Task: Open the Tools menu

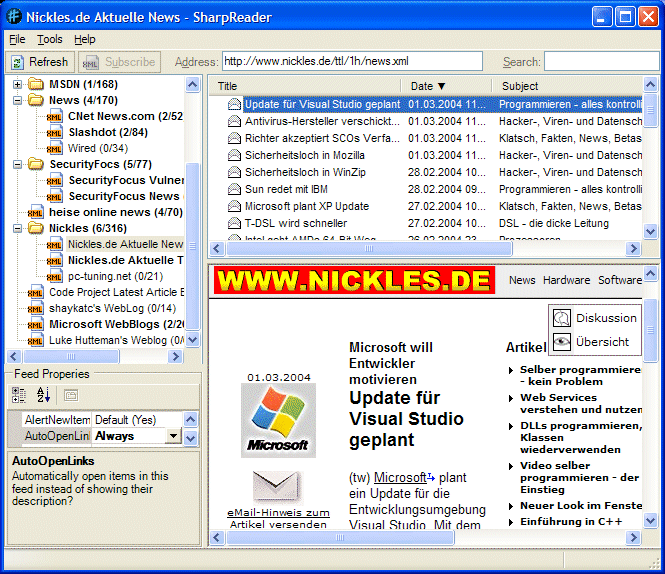Action: point(50,39)
